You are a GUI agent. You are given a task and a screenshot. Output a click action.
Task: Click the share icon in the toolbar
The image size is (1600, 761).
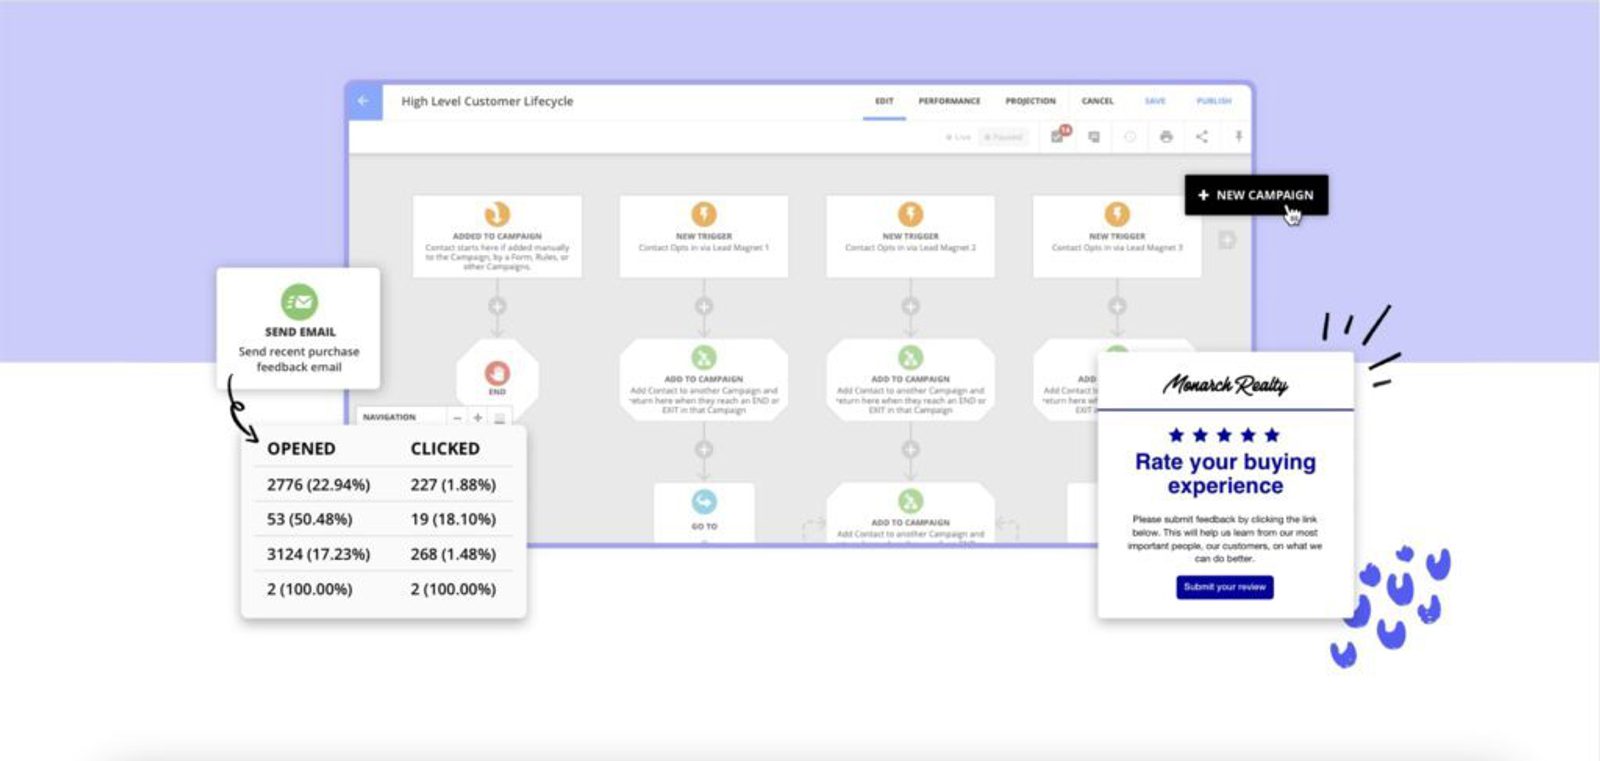click(1202, 137)
